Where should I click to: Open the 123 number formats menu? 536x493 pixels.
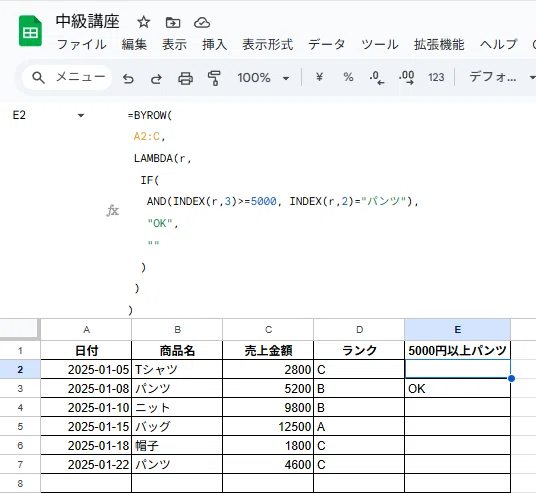tap(436, 77)
